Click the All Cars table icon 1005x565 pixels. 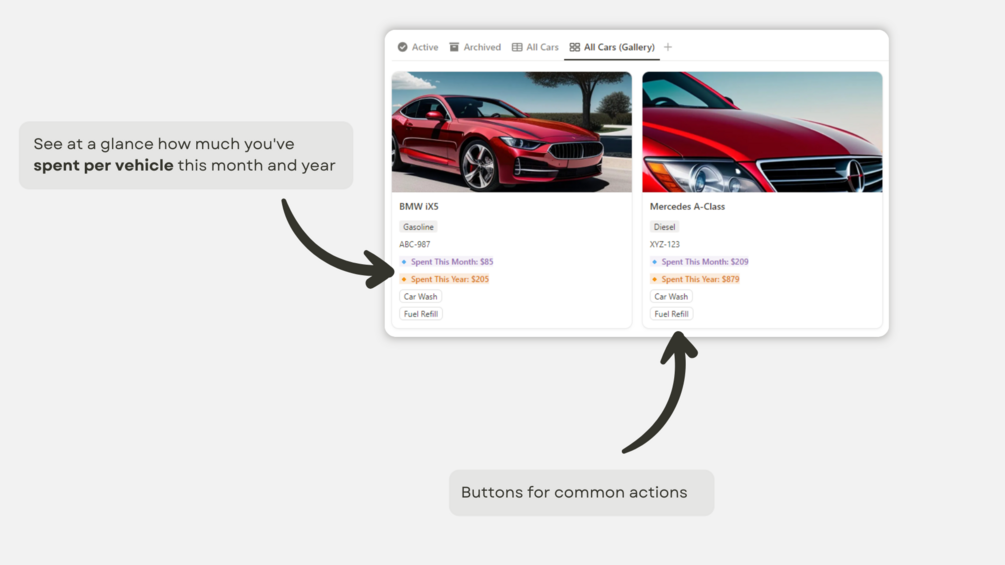(x=517, y=47)
